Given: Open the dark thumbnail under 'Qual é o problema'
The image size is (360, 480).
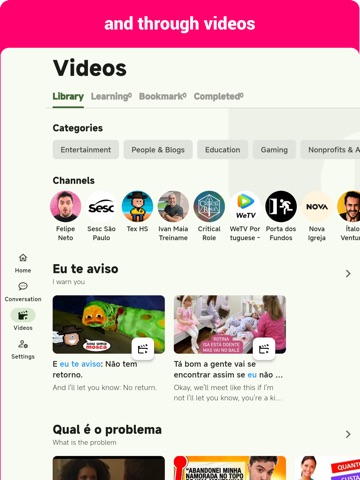Looking at the screenshot, I should pos(109,468).
